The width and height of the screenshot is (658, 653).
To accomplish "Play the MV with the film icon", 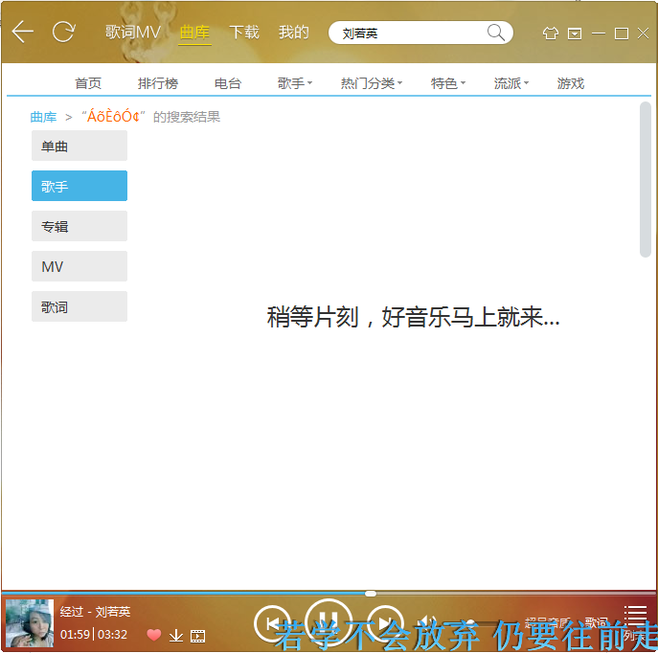I will point(198,636).
